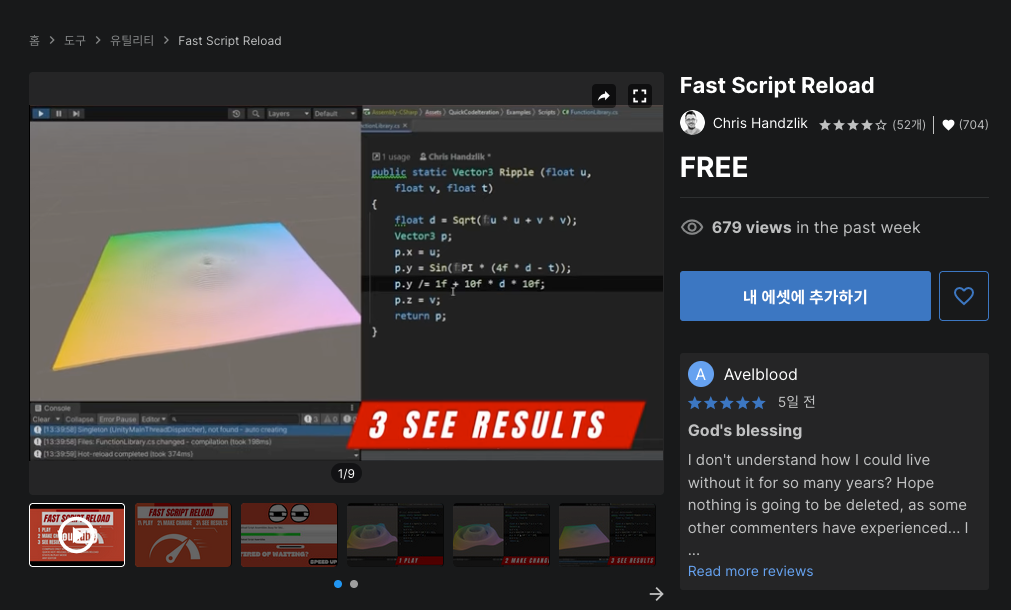Select the Console tab in the editor

point(55,407)
